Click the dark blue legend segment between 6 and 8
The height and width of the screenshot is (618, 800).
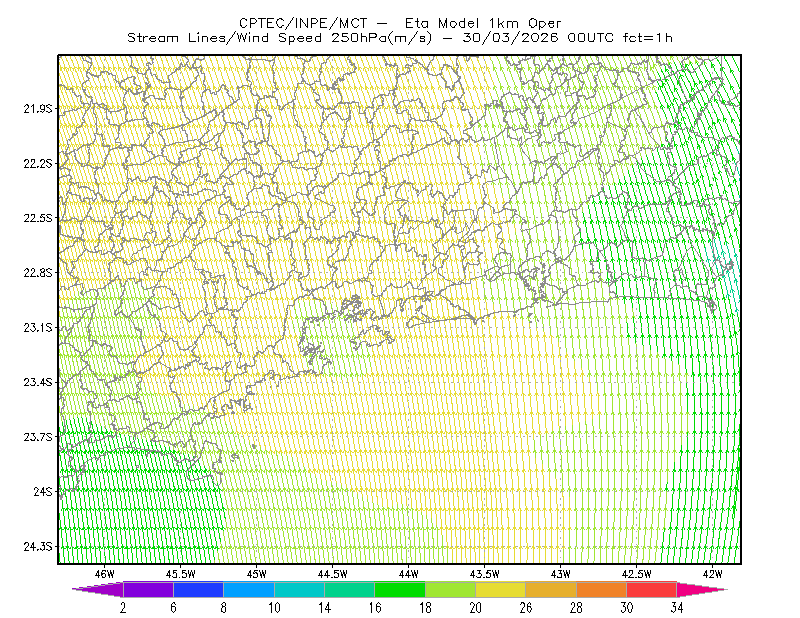pos(198,589)
